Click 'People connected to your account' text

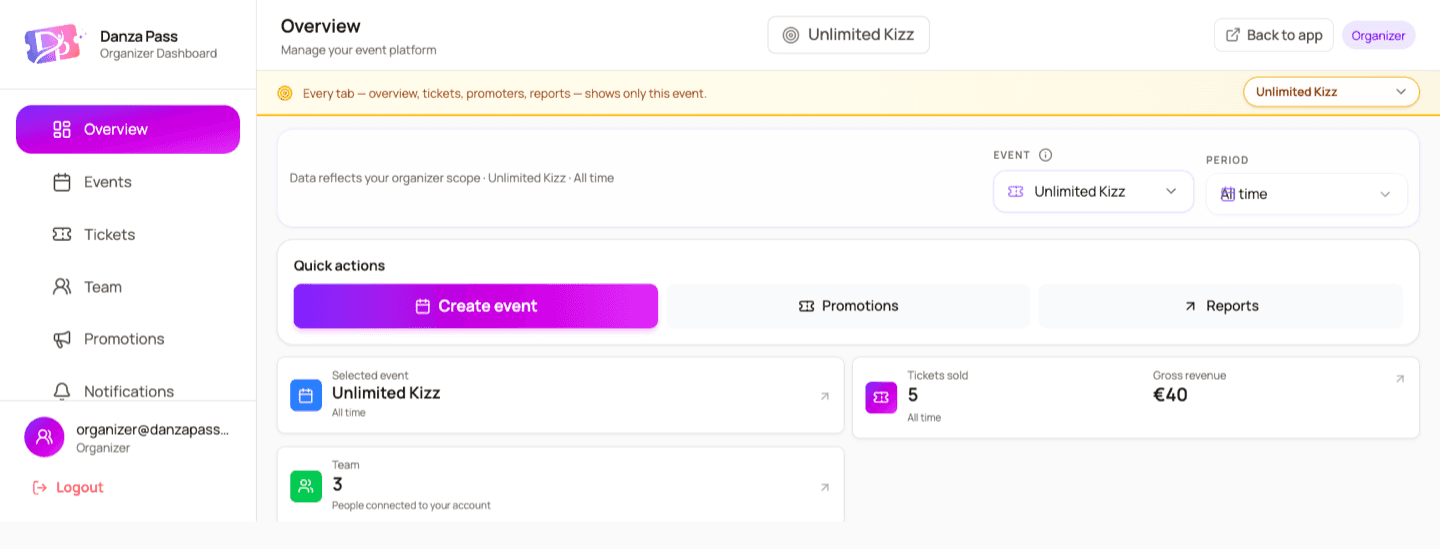(x=411, y=505)
